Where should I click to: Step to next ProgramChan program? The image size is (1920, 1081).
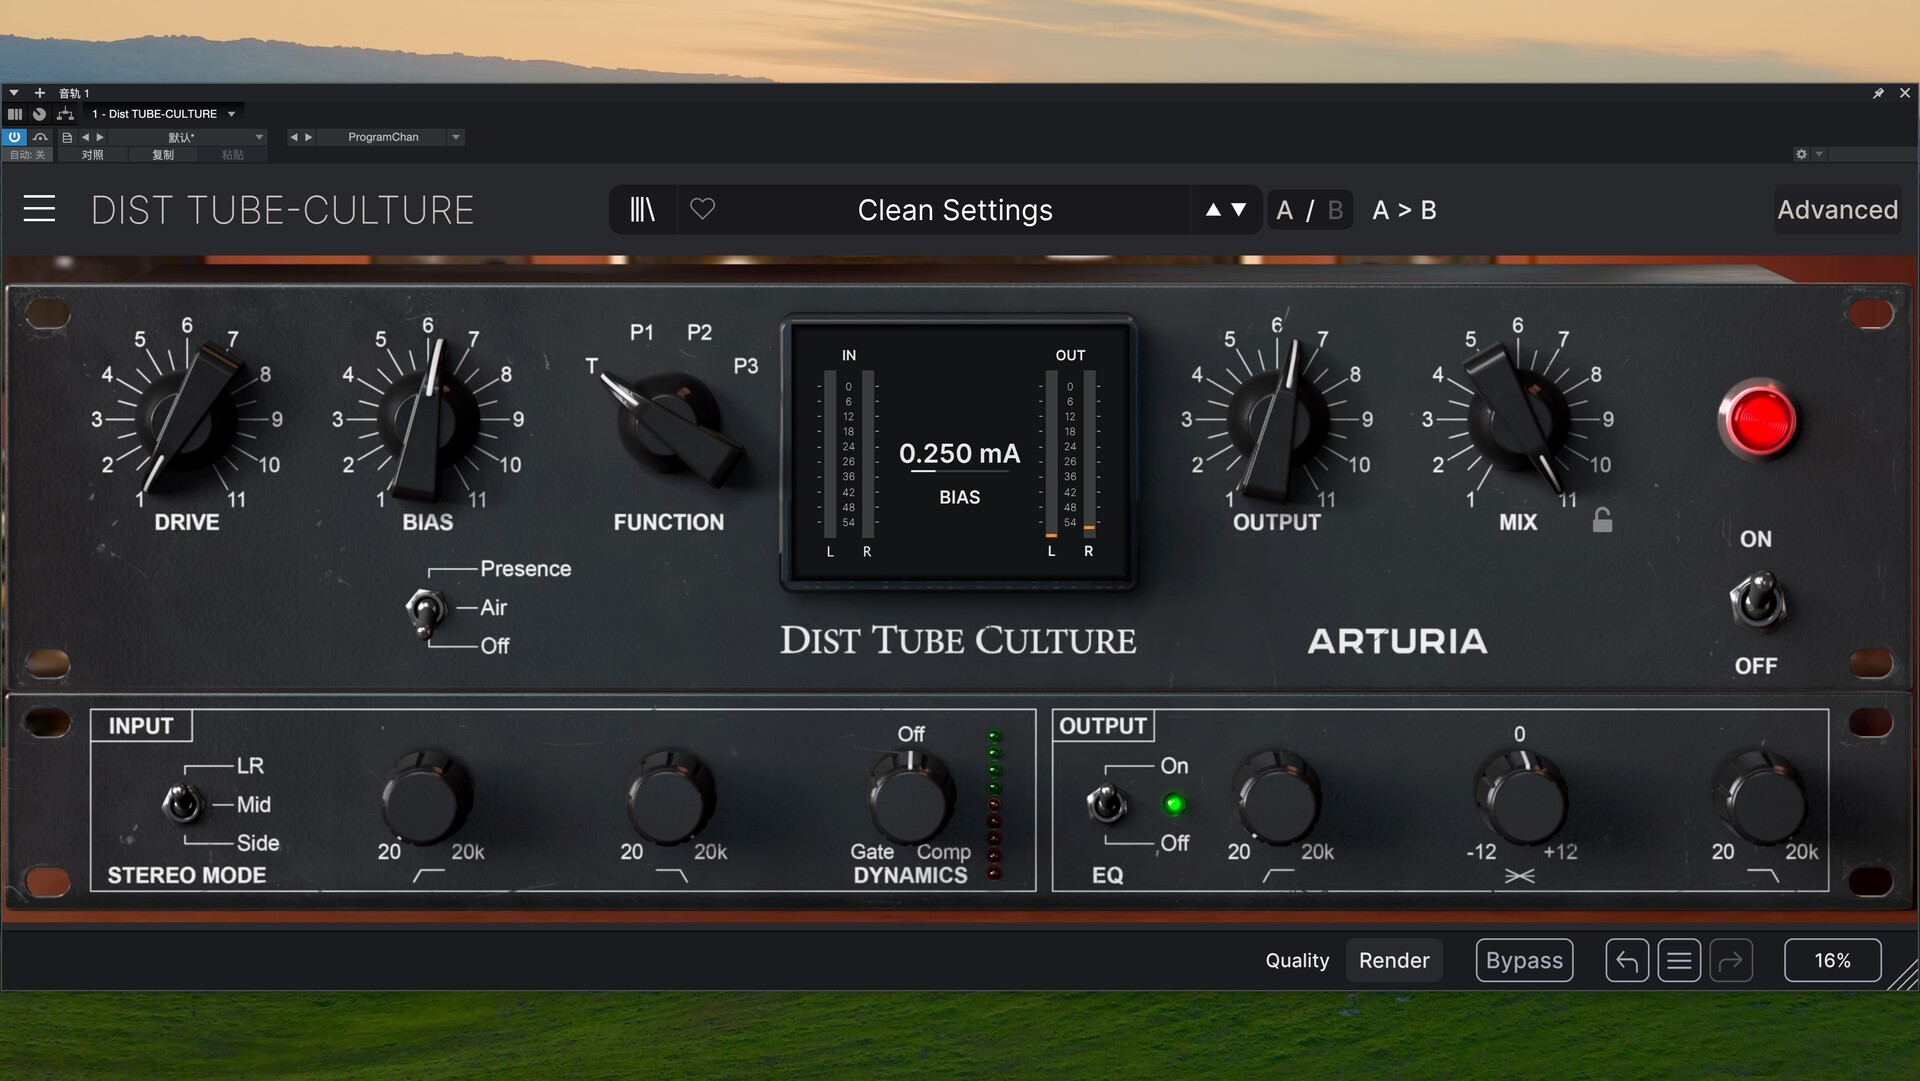pos(308,137)
